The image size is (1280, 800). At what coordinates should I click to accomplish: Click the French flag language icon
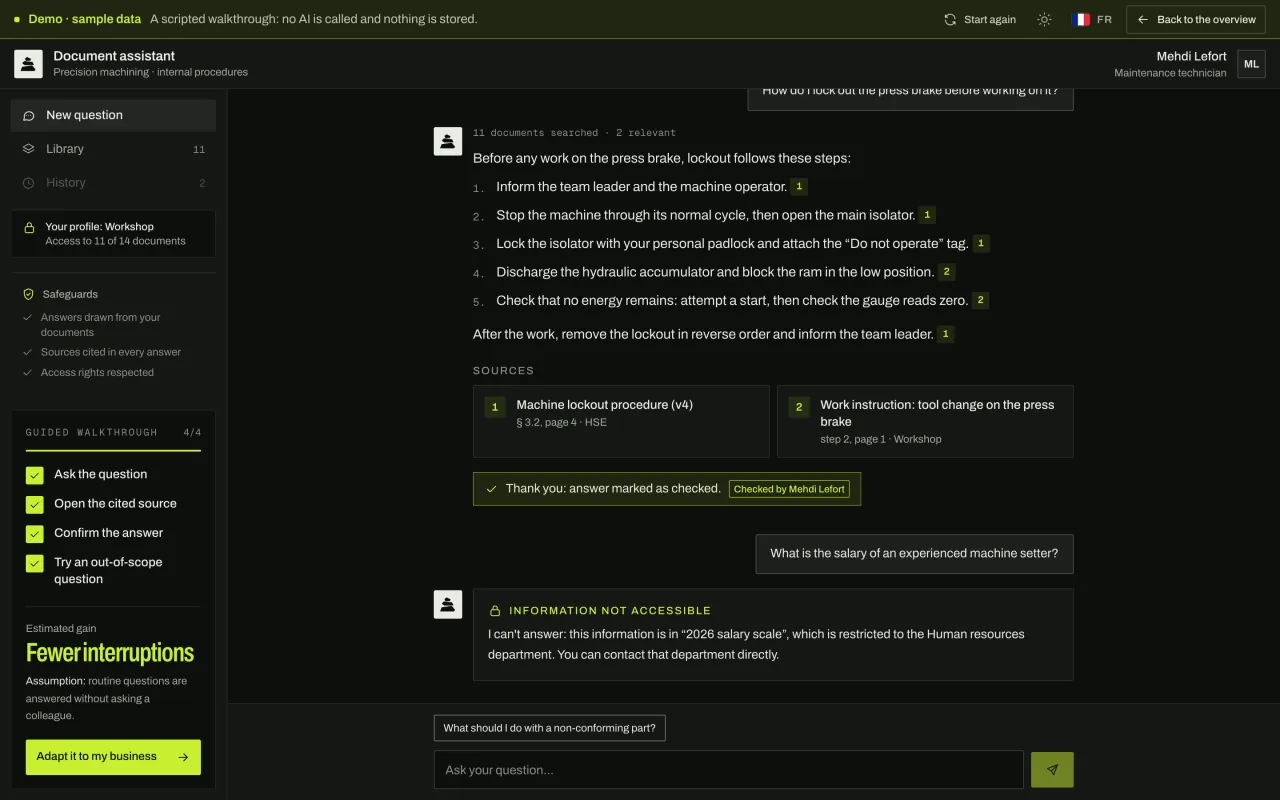point(1081,19)
